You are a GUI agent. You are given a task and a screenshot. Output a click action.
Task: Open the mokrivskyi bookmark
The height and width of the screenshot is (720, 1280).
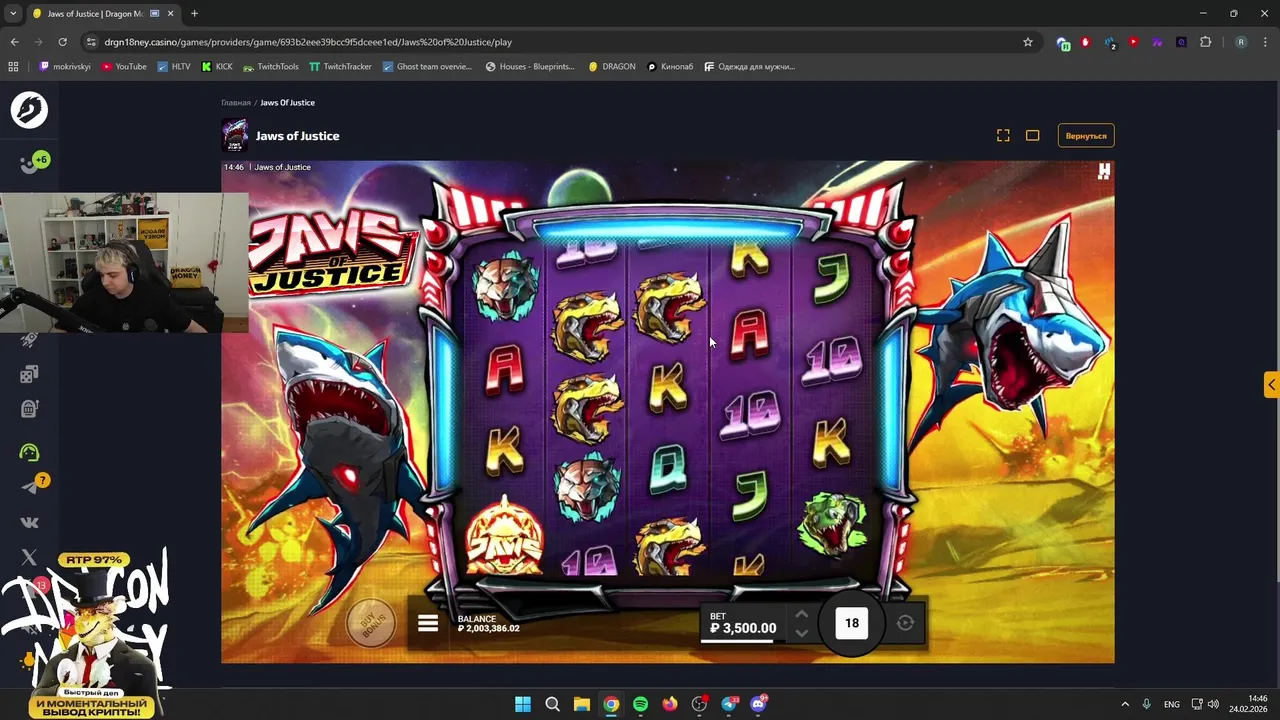65,67
